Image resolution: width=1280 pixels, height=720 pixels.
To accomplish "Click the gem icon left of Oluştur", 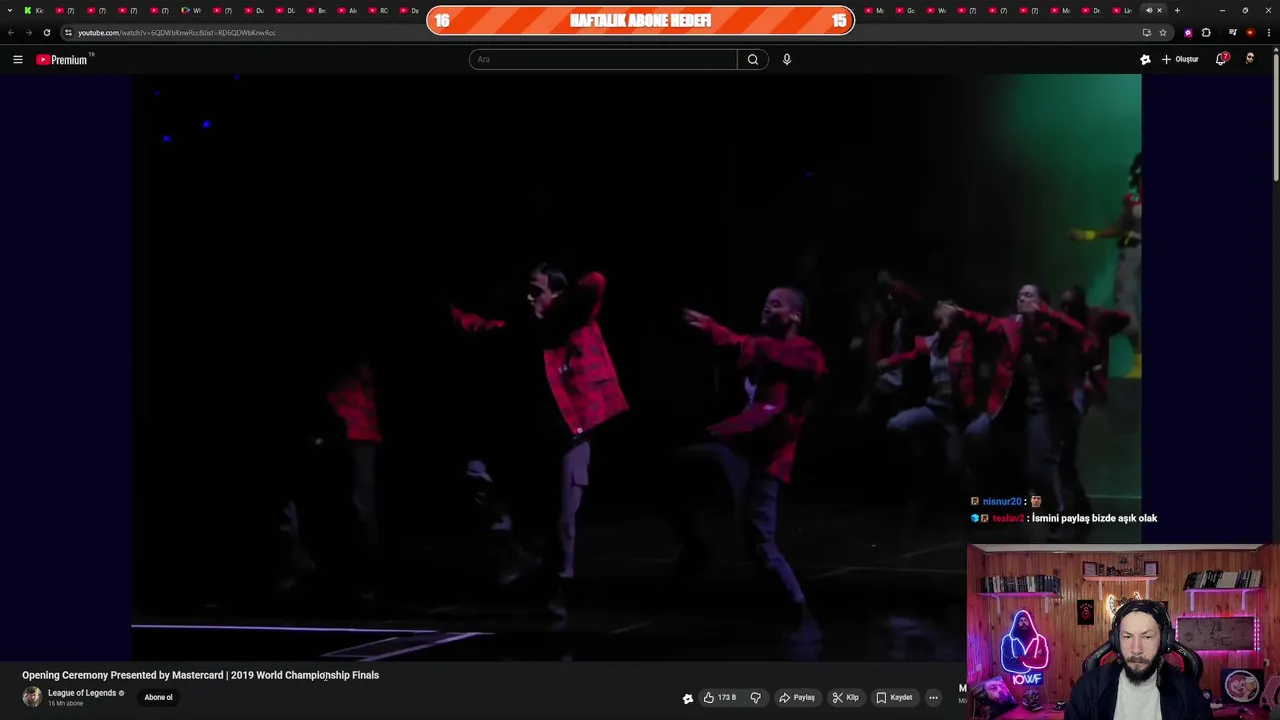I will click(x=1145, y=60).
